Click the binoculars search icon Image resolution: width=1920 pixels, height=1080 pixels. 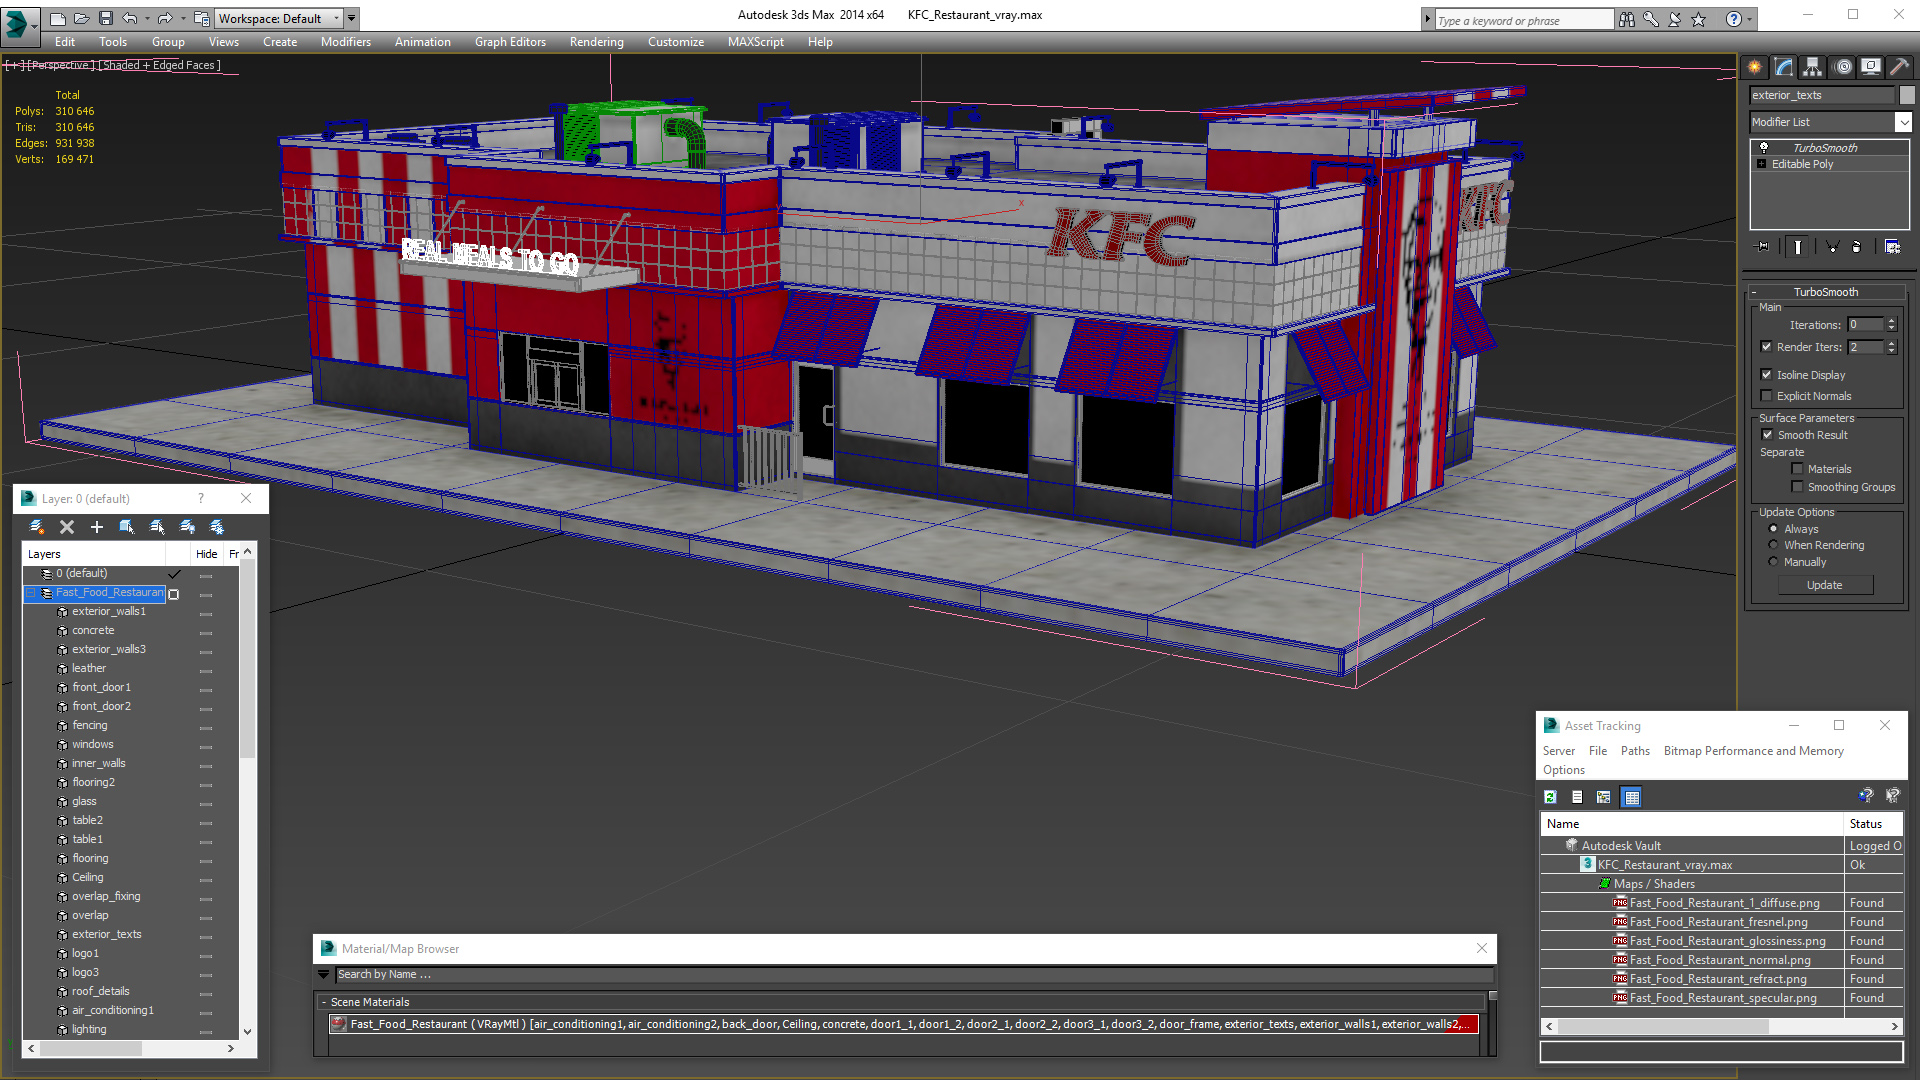click(x=1627, y=19)
